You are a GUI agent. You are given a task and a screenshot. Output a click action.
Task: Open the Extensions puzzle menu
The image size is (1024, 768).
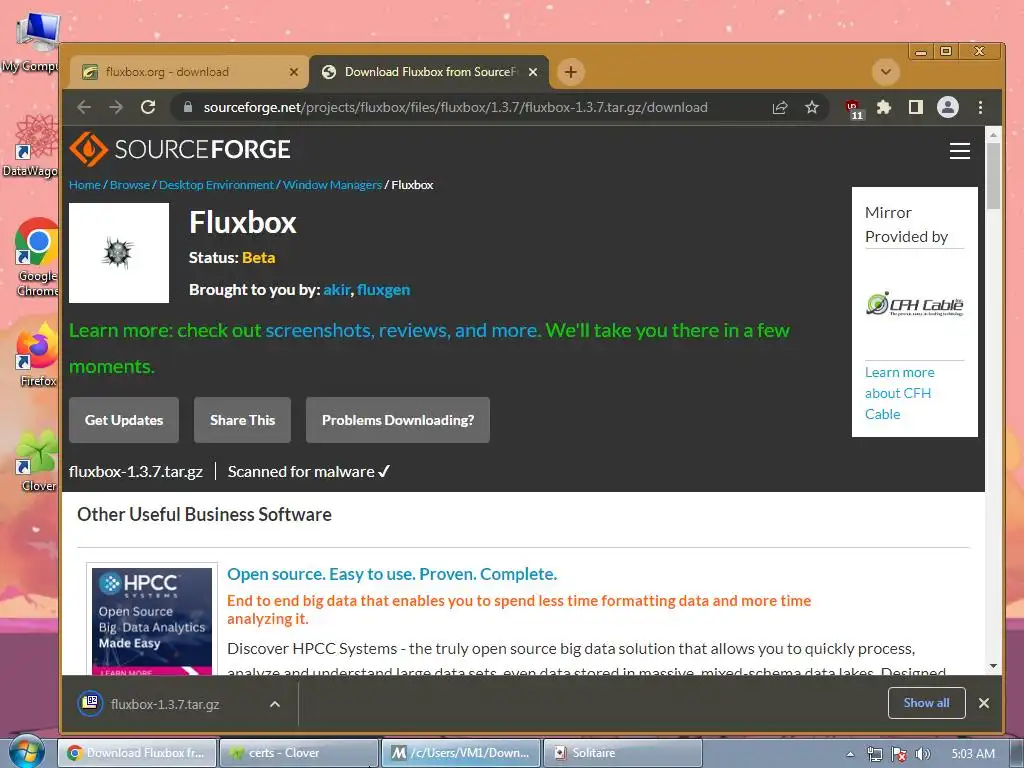[884, 107]
